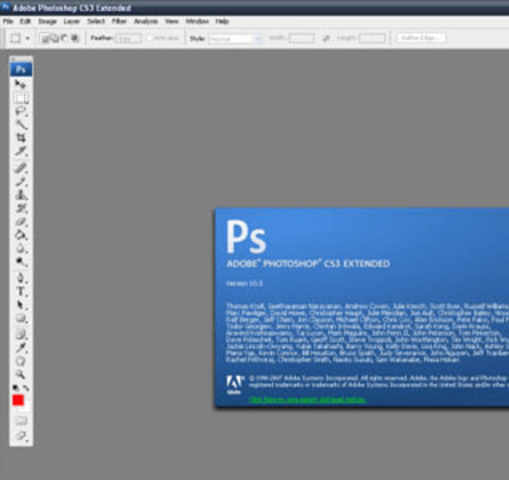Select the Eyedropper tool
The image size is (509, 480).
click(x=21, y=348)
